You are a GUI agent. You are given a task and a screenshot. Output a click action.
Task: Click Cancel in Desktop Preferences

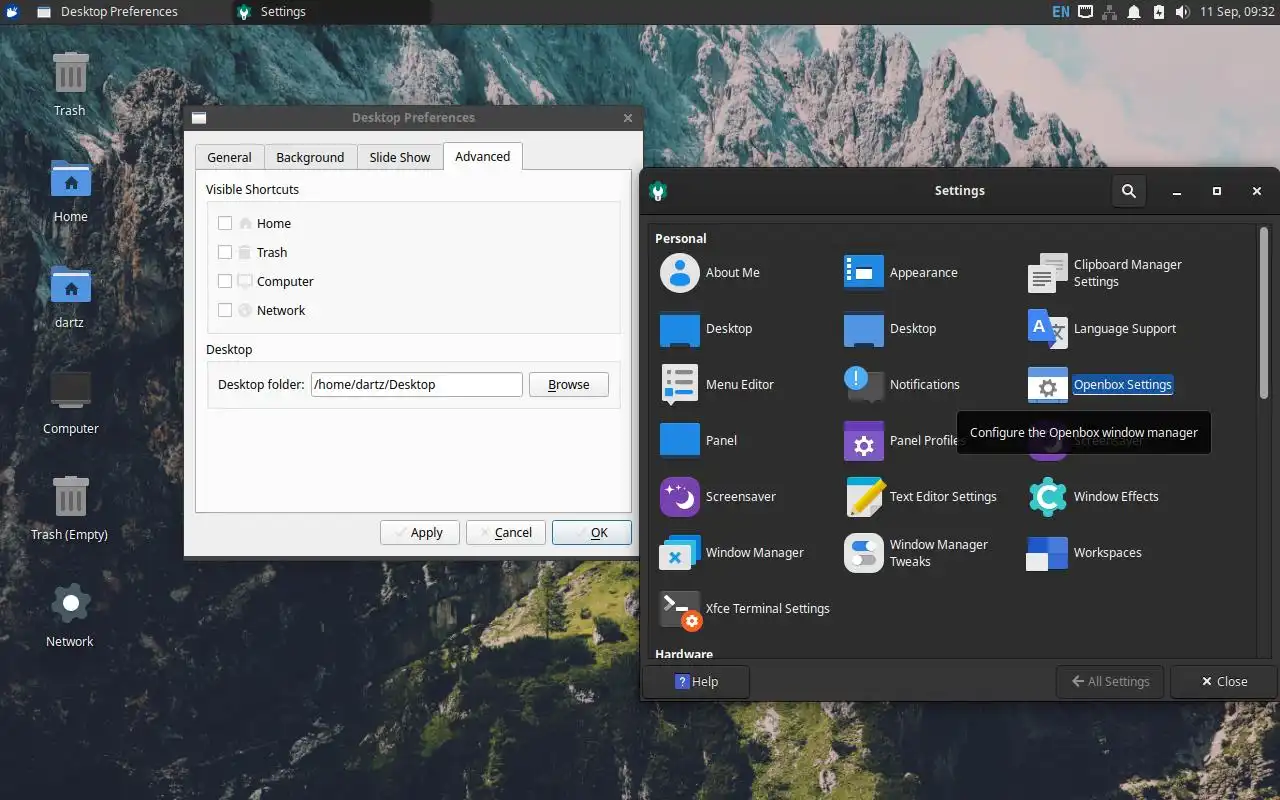click(x=506, y=532)
